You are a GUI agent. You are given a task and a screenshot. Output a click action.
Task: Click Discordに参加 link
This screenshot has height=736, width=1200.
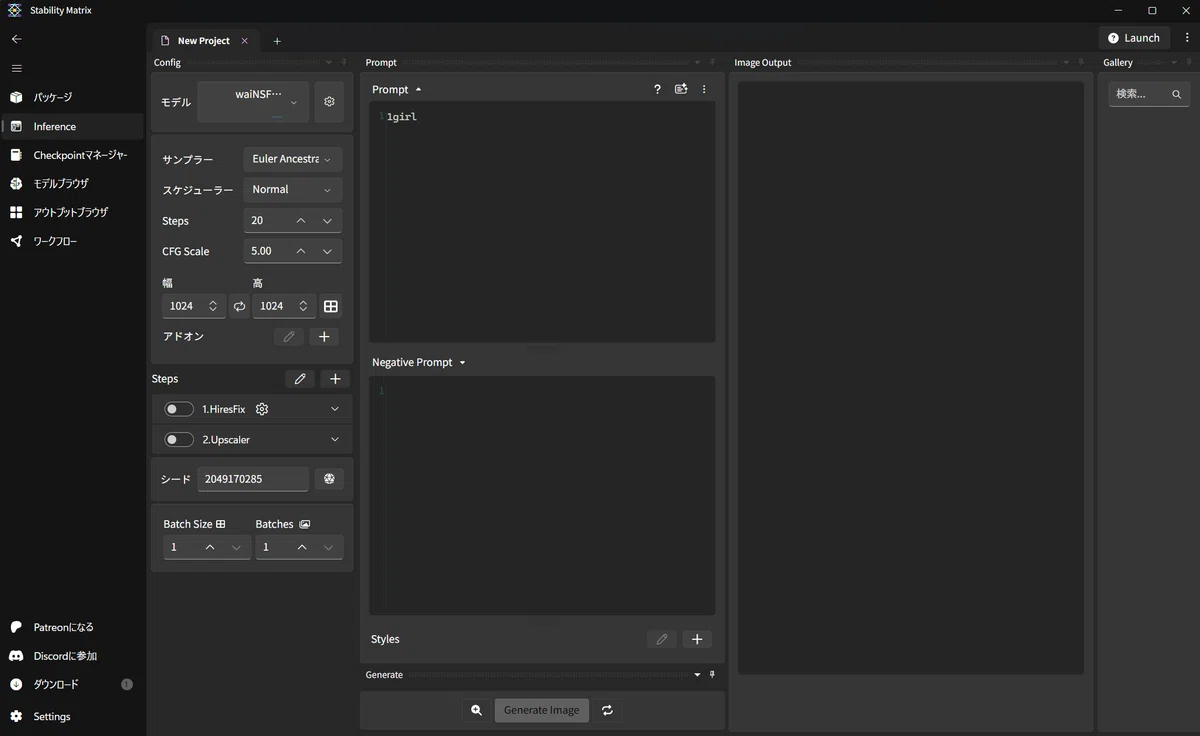coord(72,656)
